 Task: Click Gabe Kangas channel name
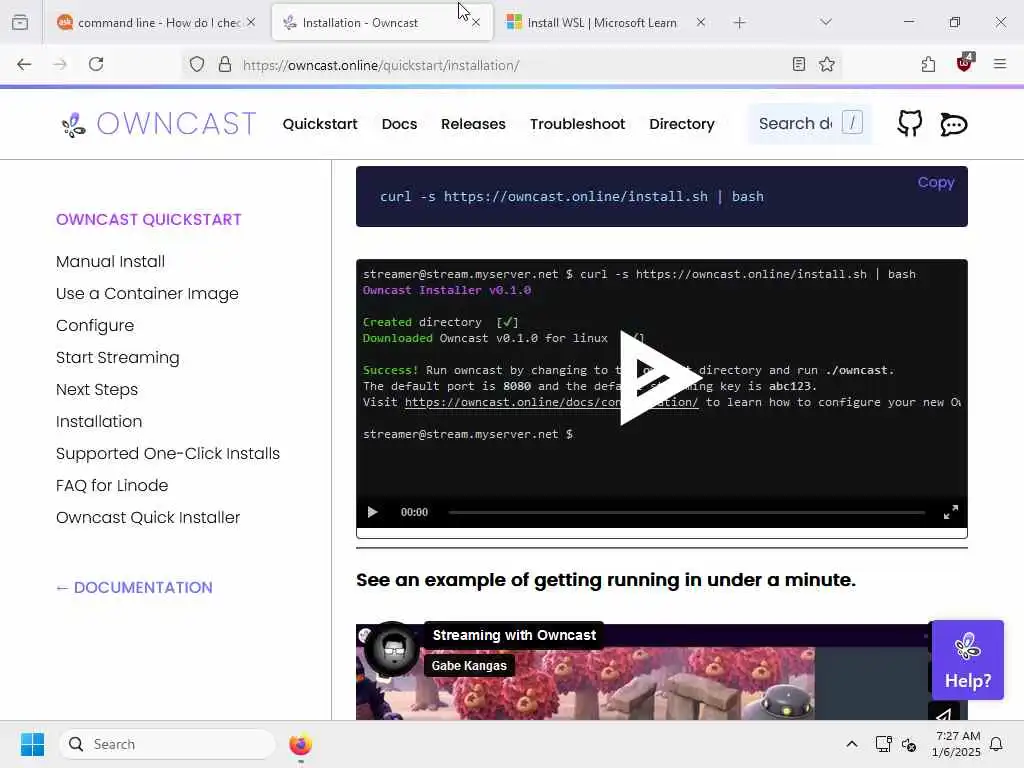[x=469, y=665]
